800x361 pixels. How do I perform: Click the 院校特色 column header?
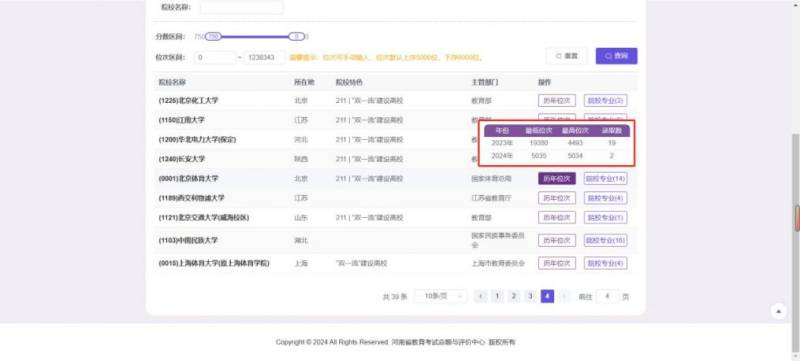[349, 82]
